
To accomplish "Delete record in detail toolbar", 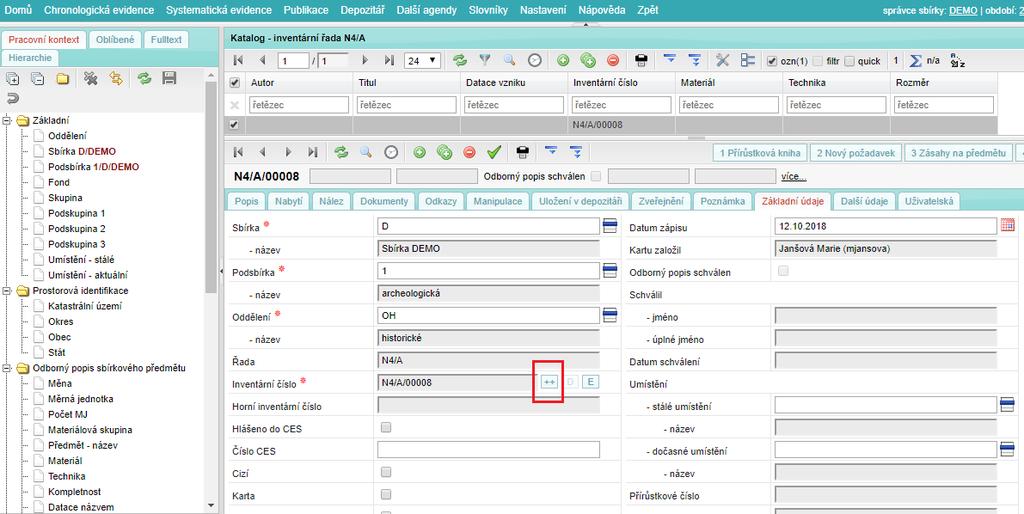I will coord(470,152).
